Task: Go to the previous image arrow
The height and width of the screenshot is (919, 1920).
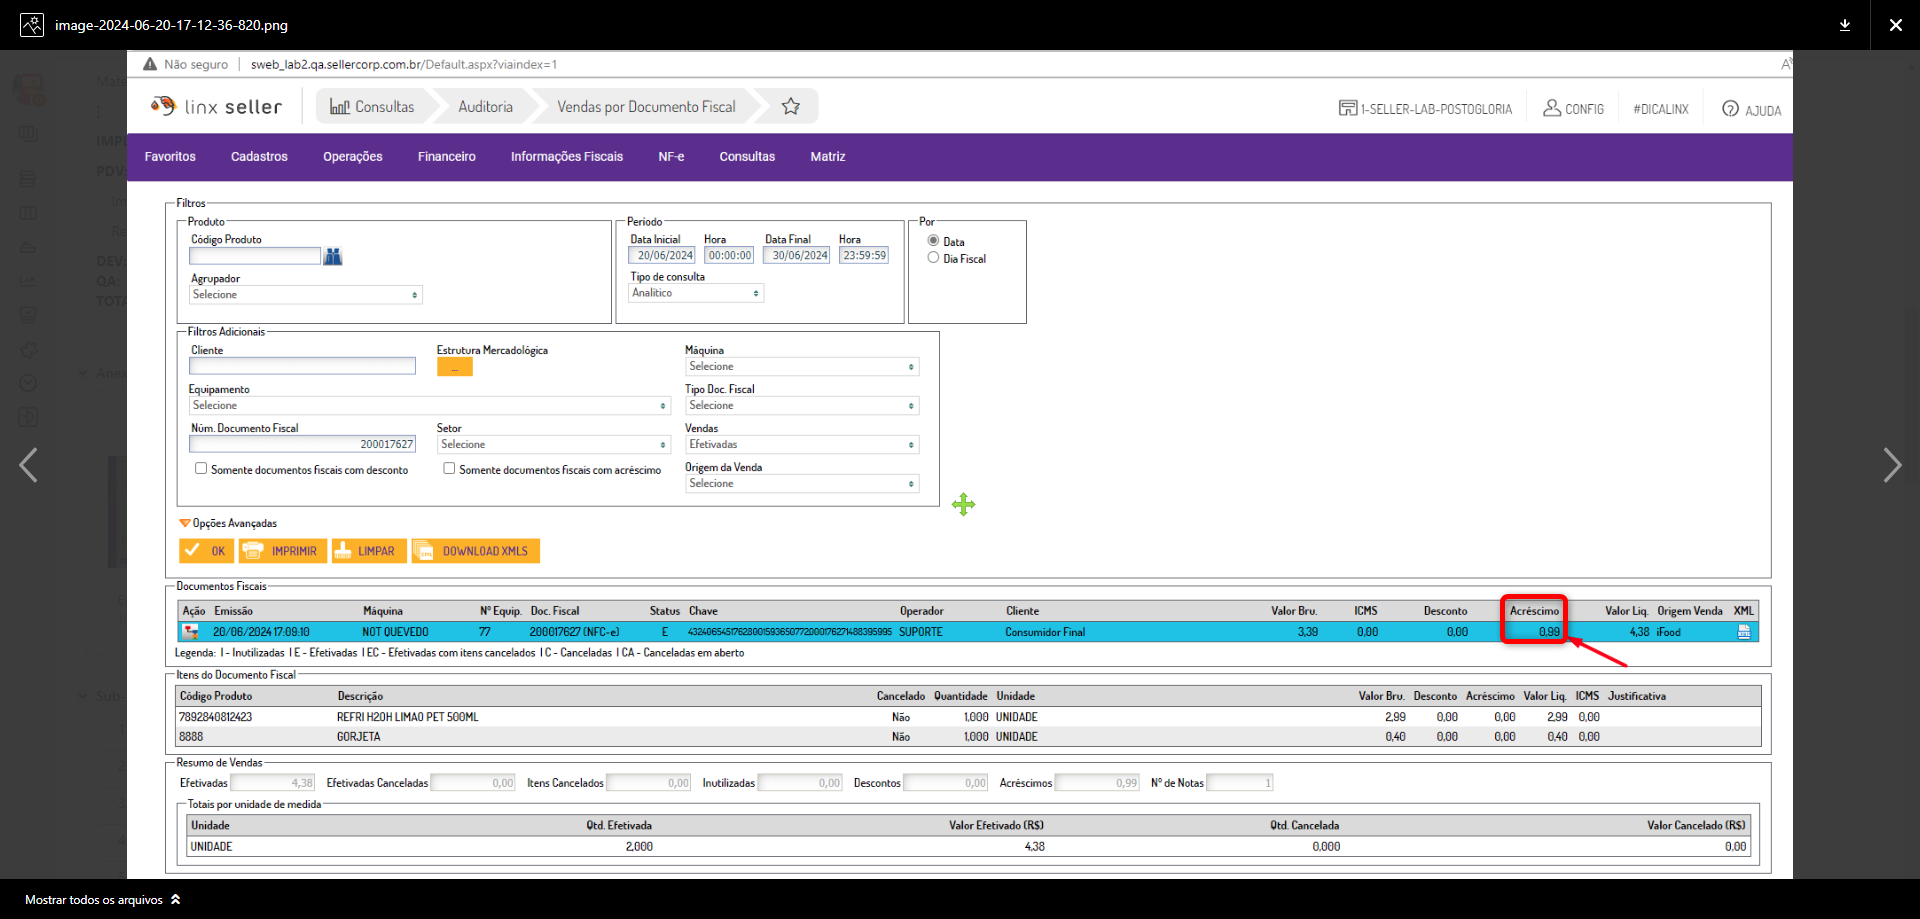Action: 29,465
